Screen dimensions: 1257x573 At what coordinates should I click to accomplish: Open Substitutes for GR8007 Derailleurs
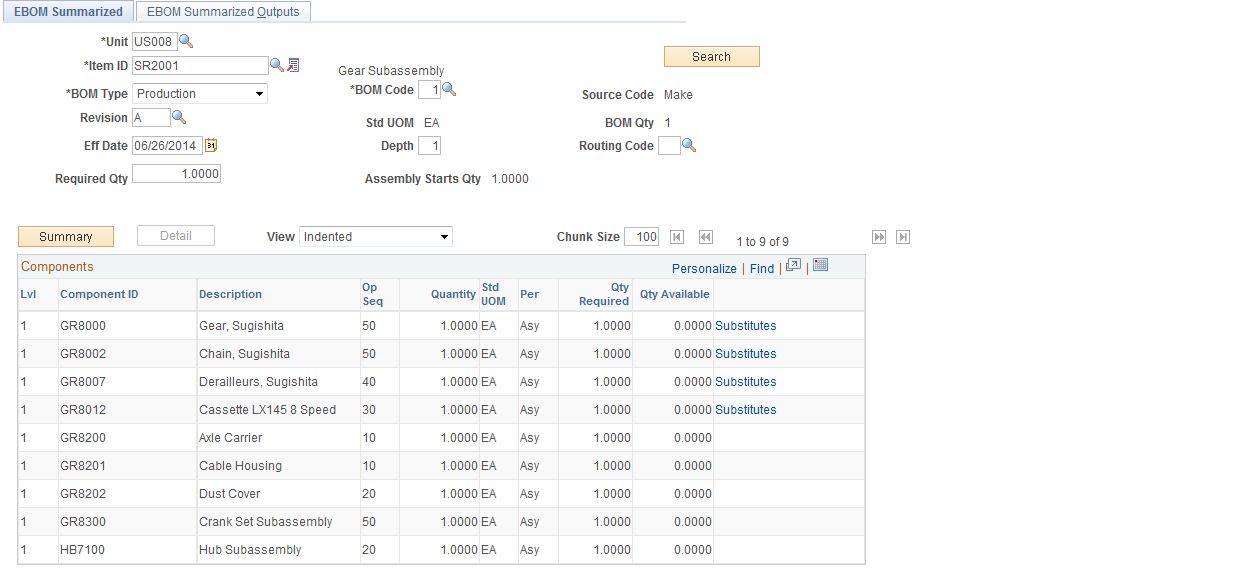pyautogui.click(x=746, y=382)
